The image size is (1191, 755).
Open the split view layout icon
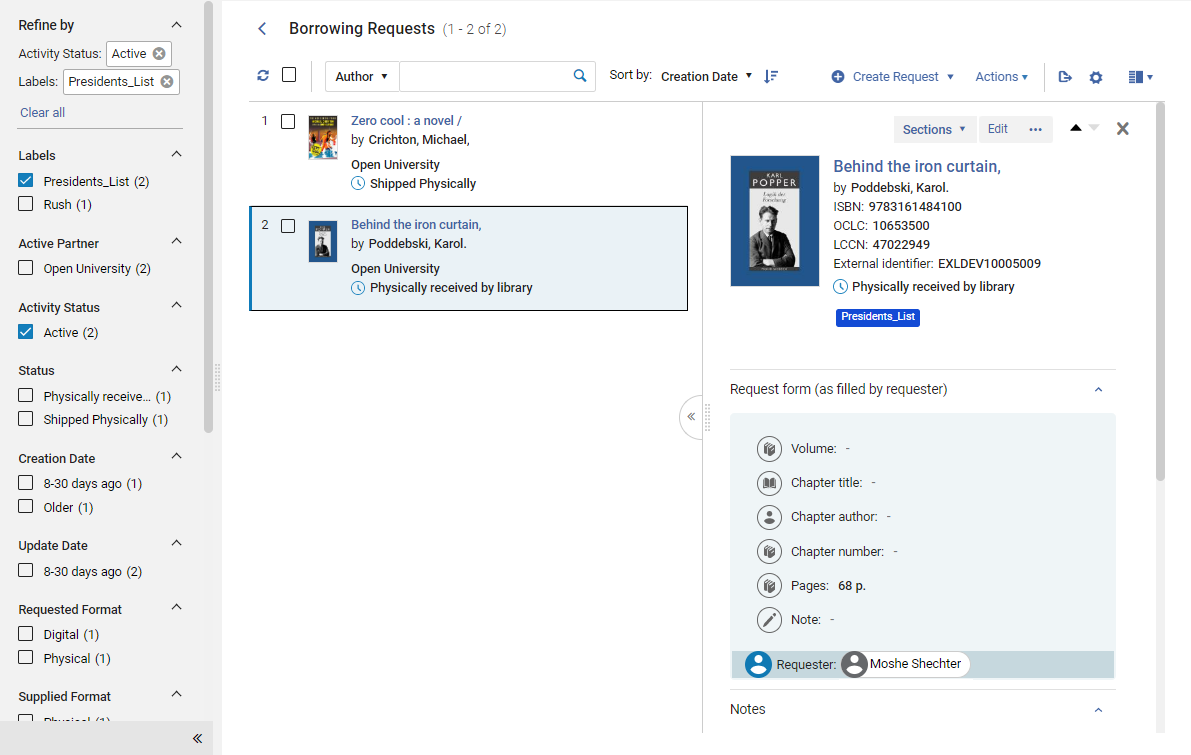coord(1140,77)
